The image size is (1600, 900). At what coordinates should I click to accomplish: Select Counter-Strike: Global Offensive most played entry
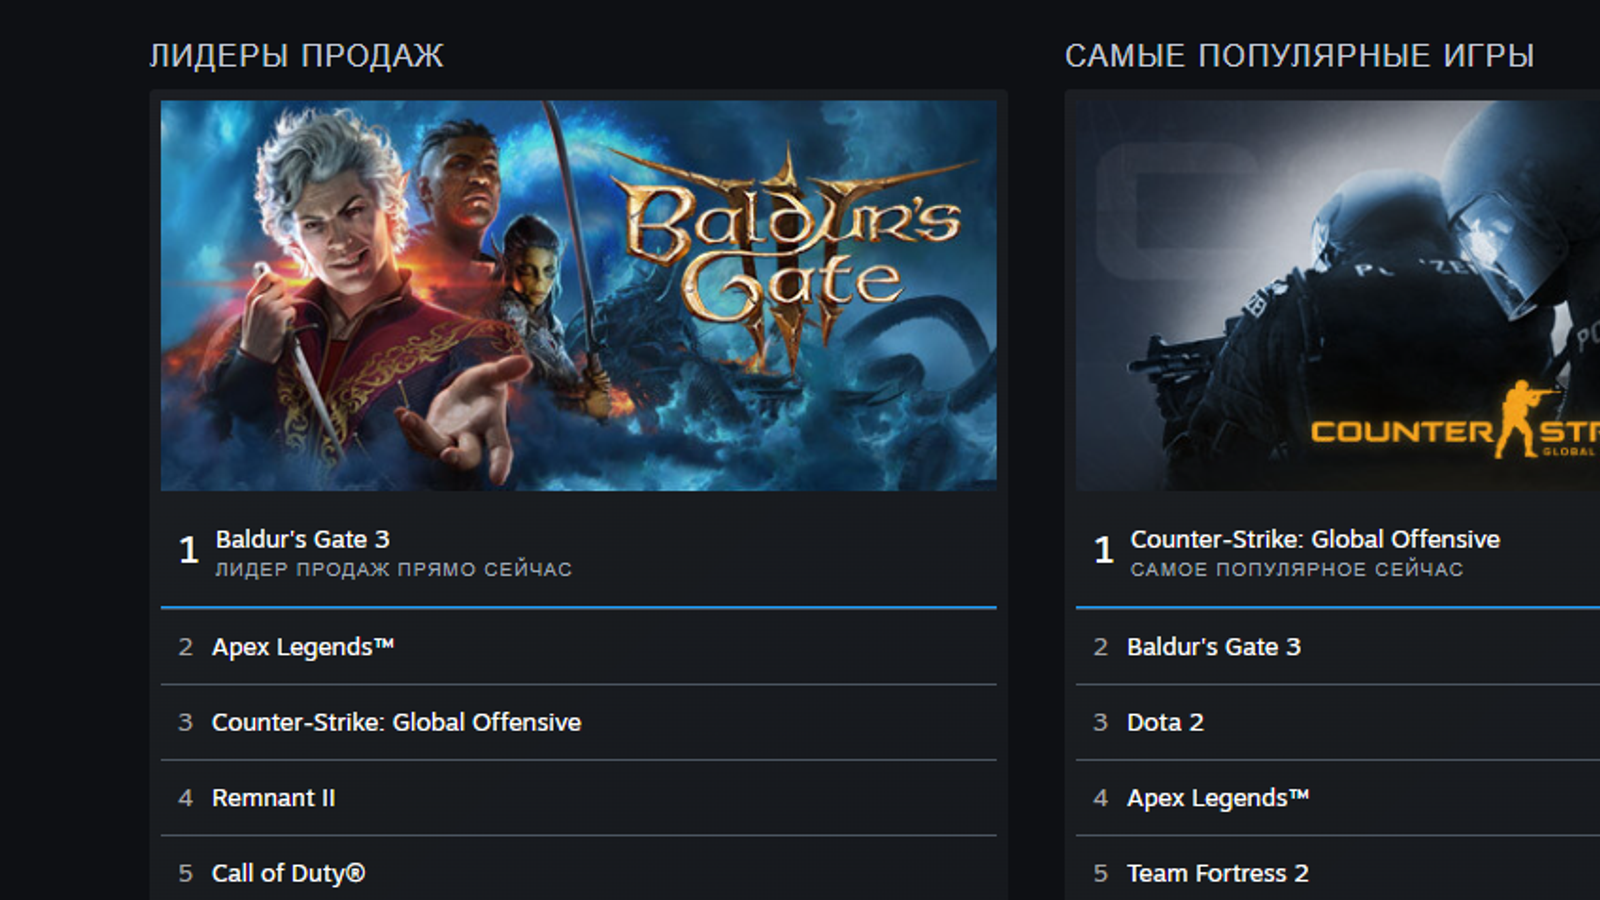[x=1338, y=551]
